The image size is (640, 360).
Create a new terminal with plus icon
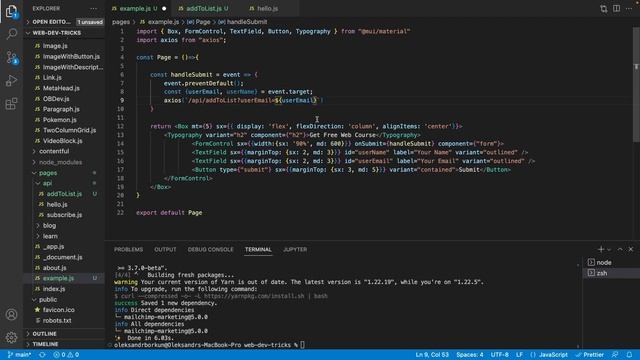[x=600, y=249]
